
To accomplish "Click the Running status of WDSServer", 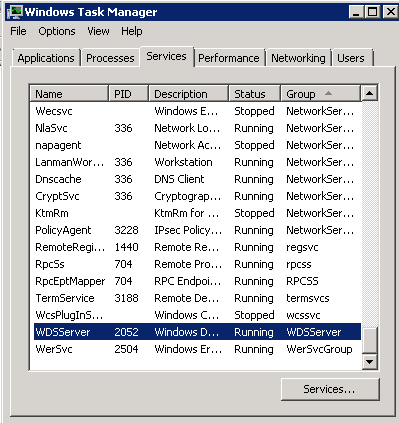I will pos(254,332).
